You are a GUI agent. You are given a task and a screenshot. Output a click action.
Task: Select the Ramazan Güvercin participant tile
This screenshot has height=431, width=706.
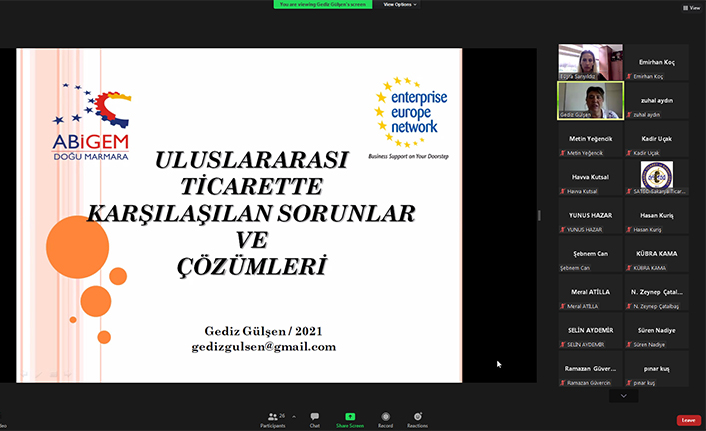[591, 368]
